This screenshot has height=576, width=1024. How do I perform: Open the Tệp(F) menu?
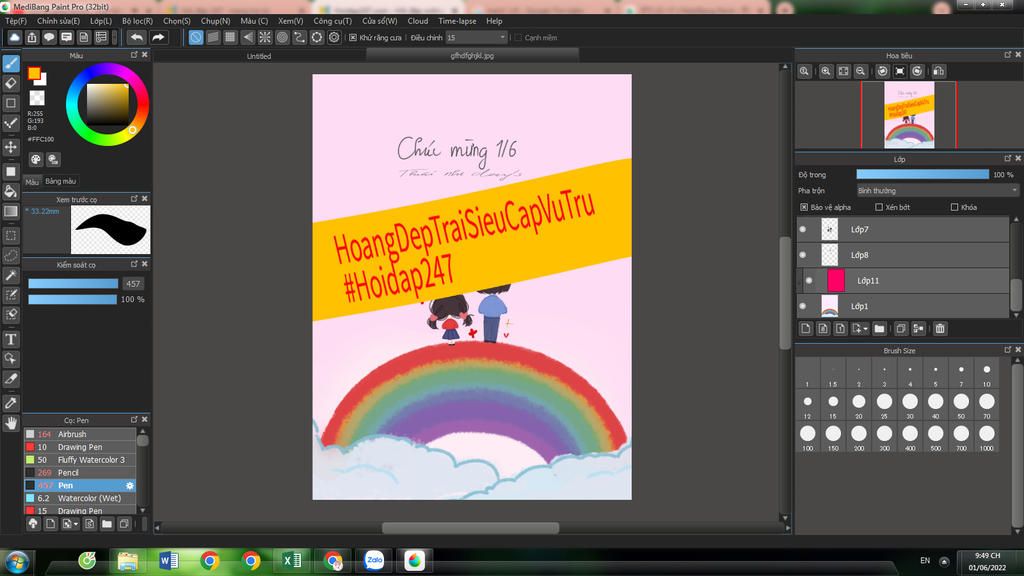coord(16,21)
